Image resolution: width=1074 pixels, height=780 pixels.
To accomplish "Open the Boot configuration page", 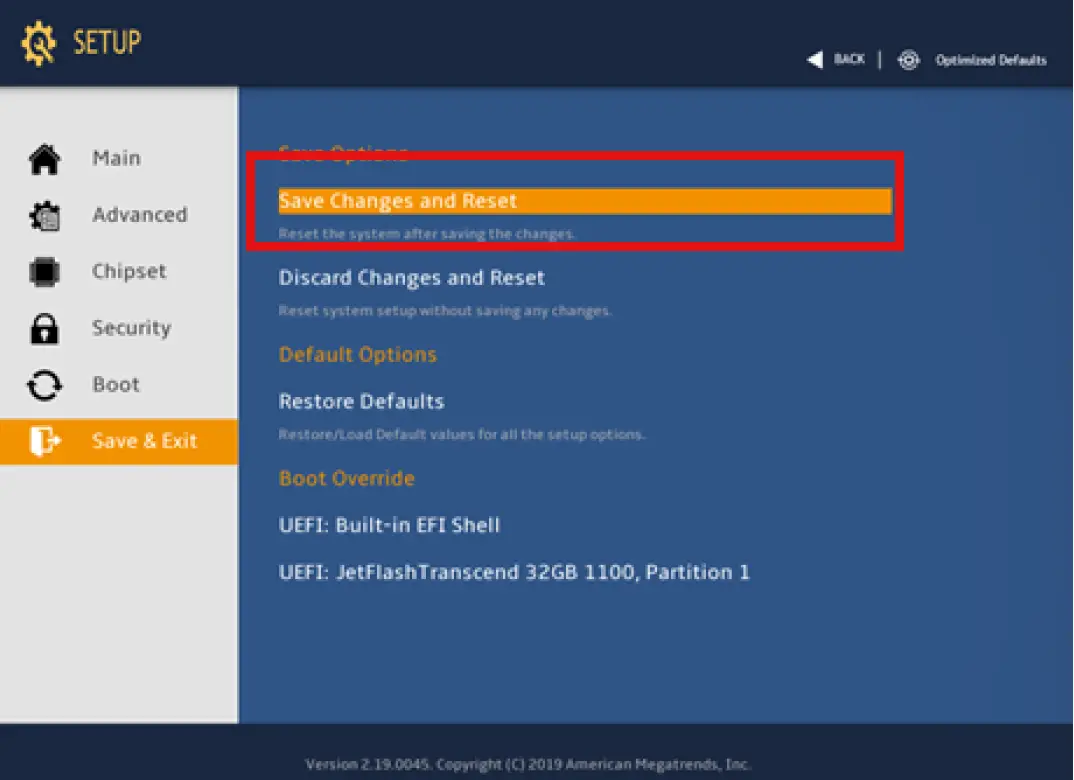I will (x=115, y=384).
